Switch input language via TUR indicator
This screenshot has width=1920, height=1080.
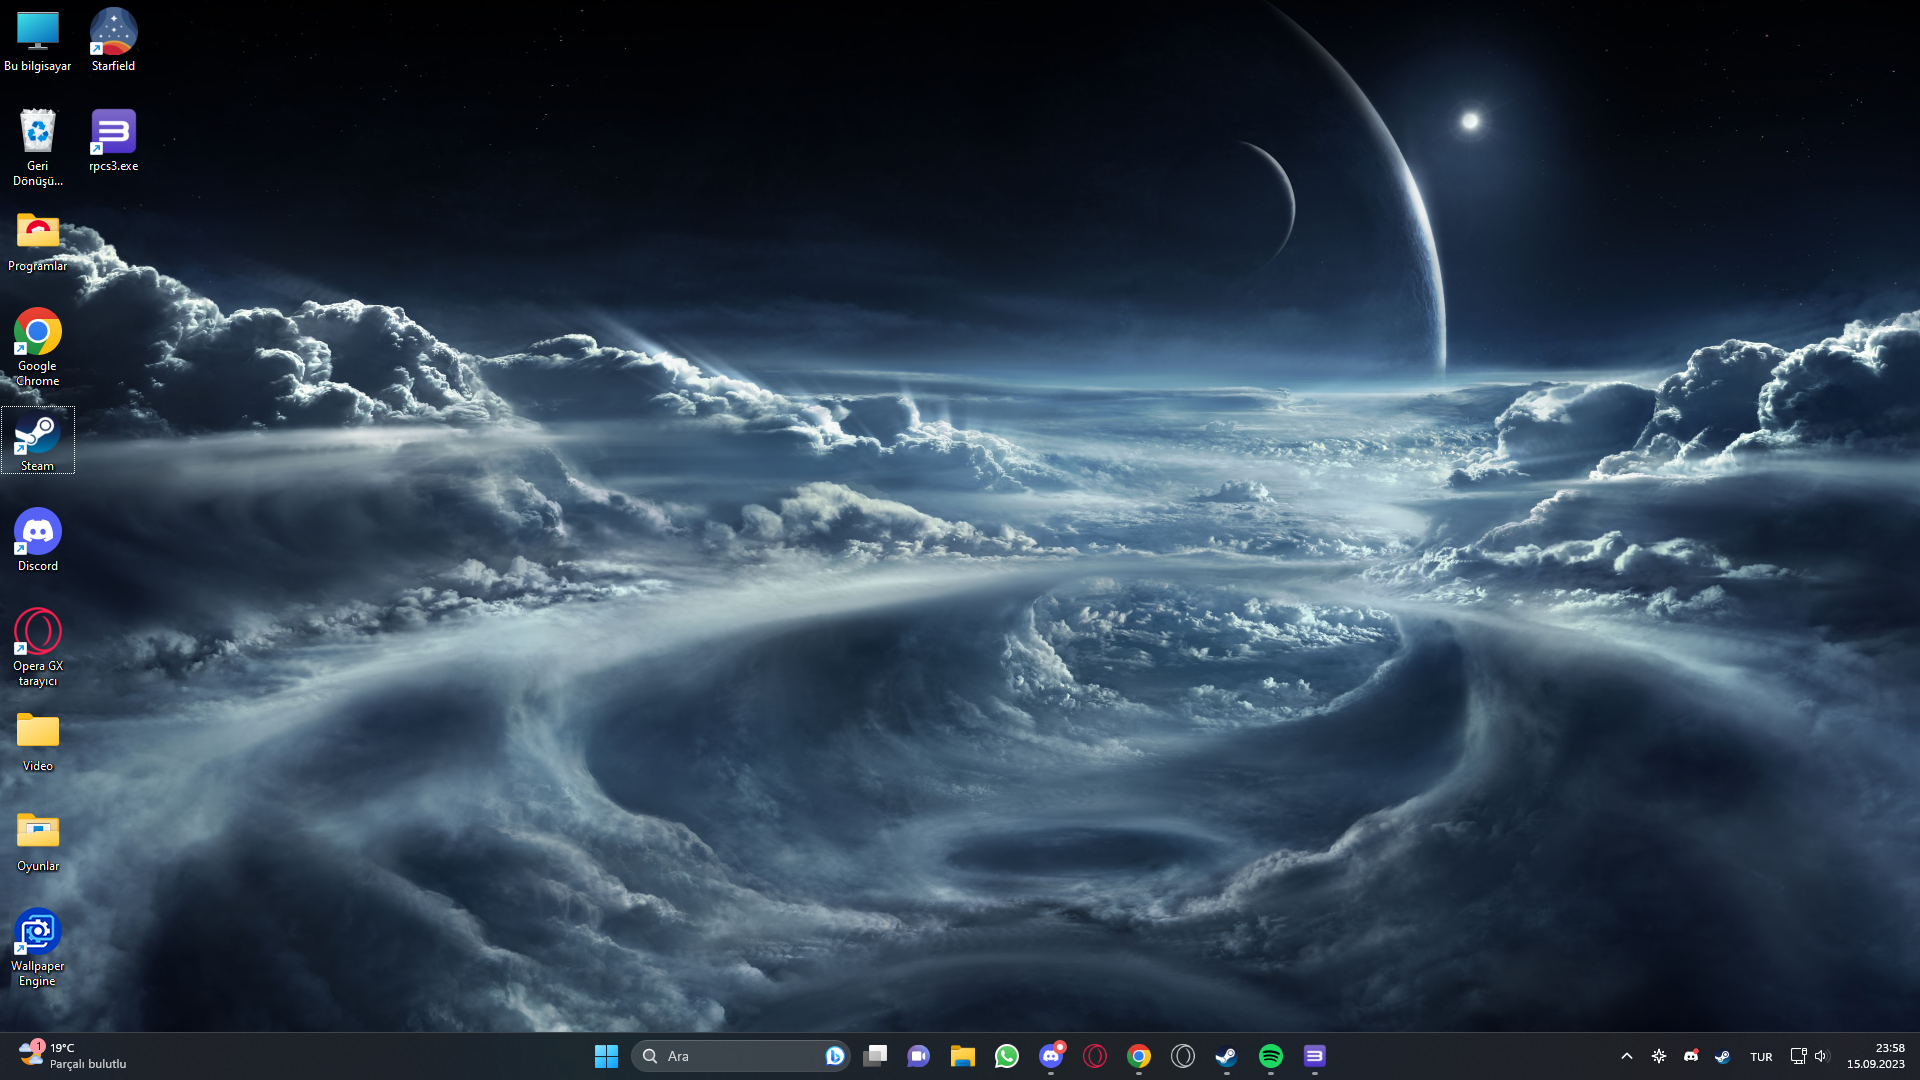(1761, 1057)
